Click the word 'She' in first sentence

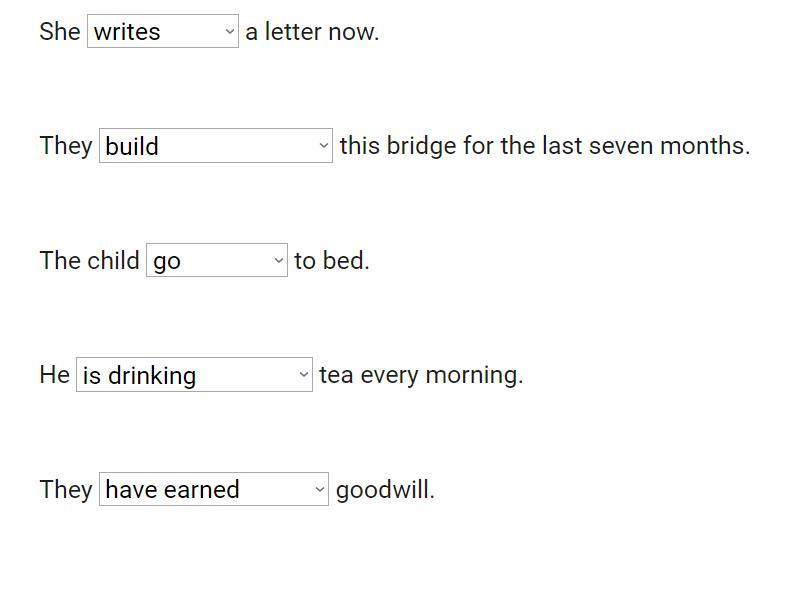pos(60,31)
